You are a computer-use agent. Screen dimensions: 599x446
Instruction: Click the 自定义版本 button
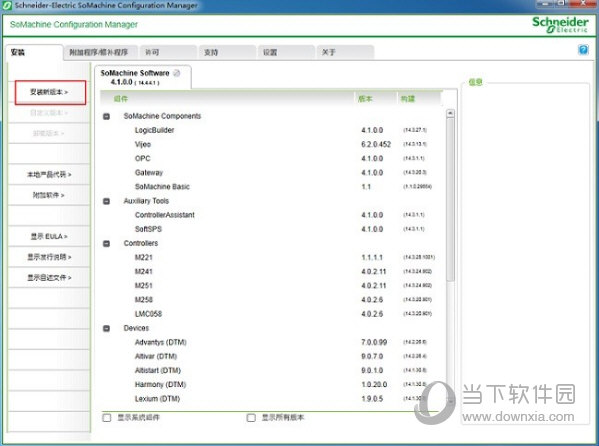(x=49, y=113)
